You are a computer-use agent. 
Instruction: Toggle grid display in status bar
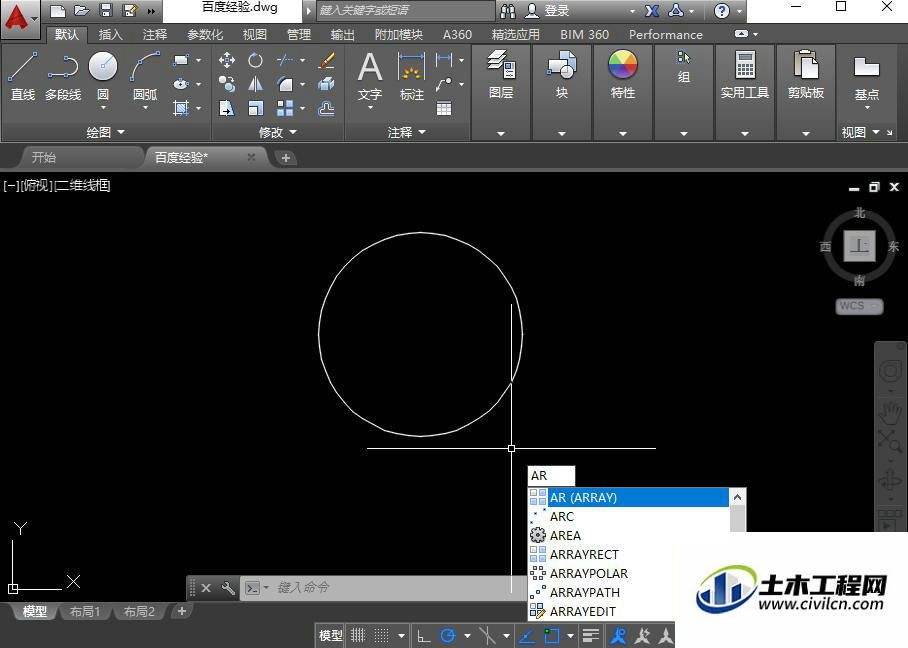358,636
